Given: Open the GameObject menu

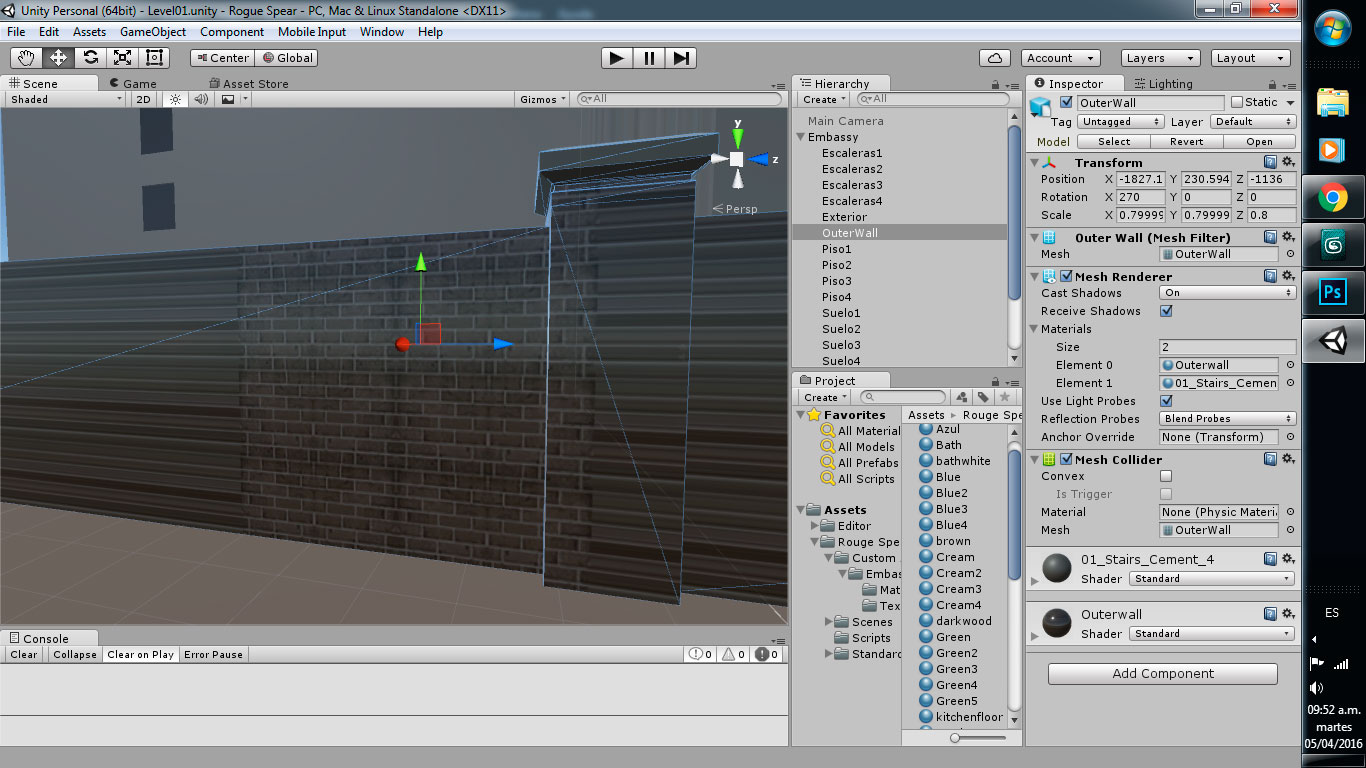Looking at the screenshot, I should click(x=153, y=32).
